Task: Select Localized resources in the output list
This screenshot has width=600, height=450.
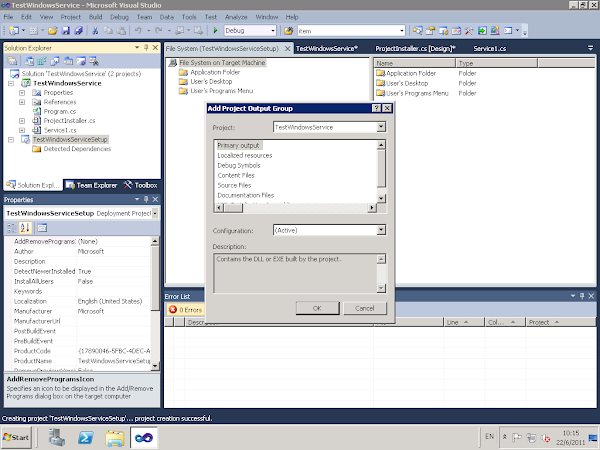Action: point(245,155)
